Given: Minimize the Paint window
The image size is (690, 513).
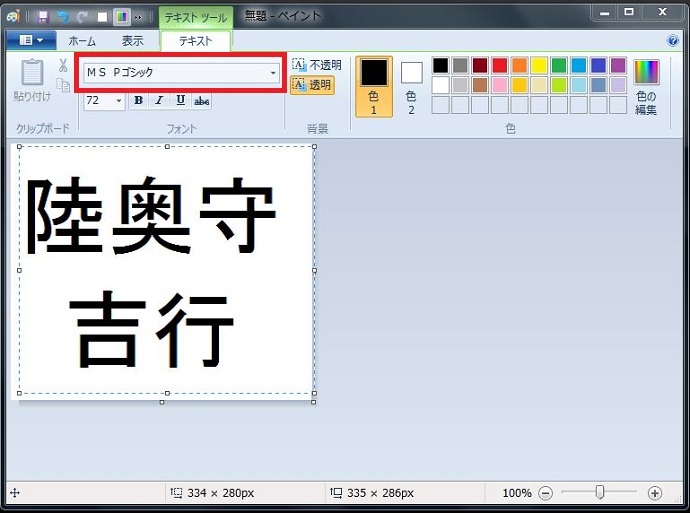Looking at the screenshot, I should click(605, 12).
